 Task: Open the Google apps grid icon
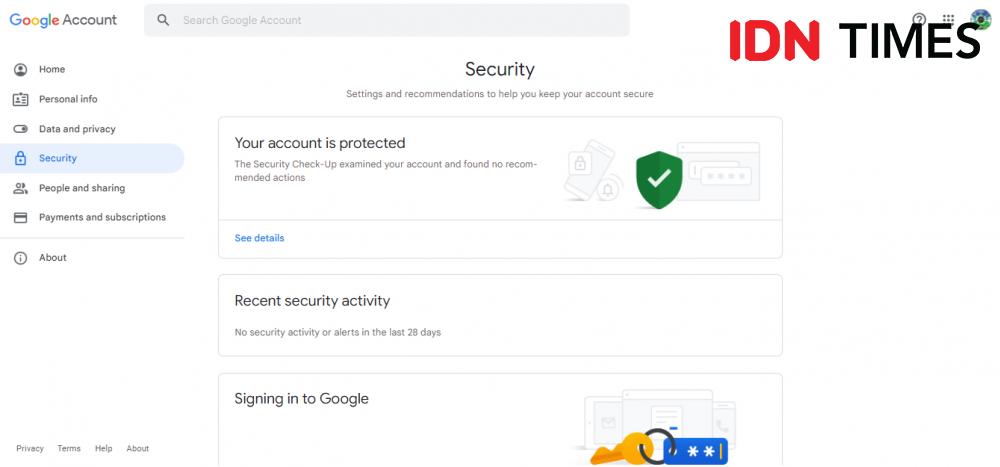(x=948, y=19)
